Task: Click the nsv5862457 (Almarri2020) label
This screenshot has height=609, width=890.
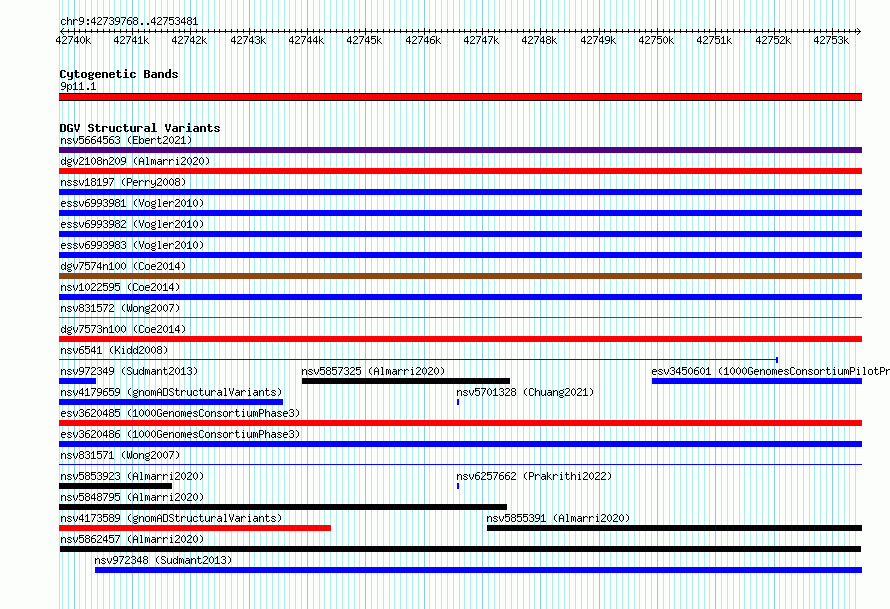Action: pyautogui.click(x=132, y=539)
